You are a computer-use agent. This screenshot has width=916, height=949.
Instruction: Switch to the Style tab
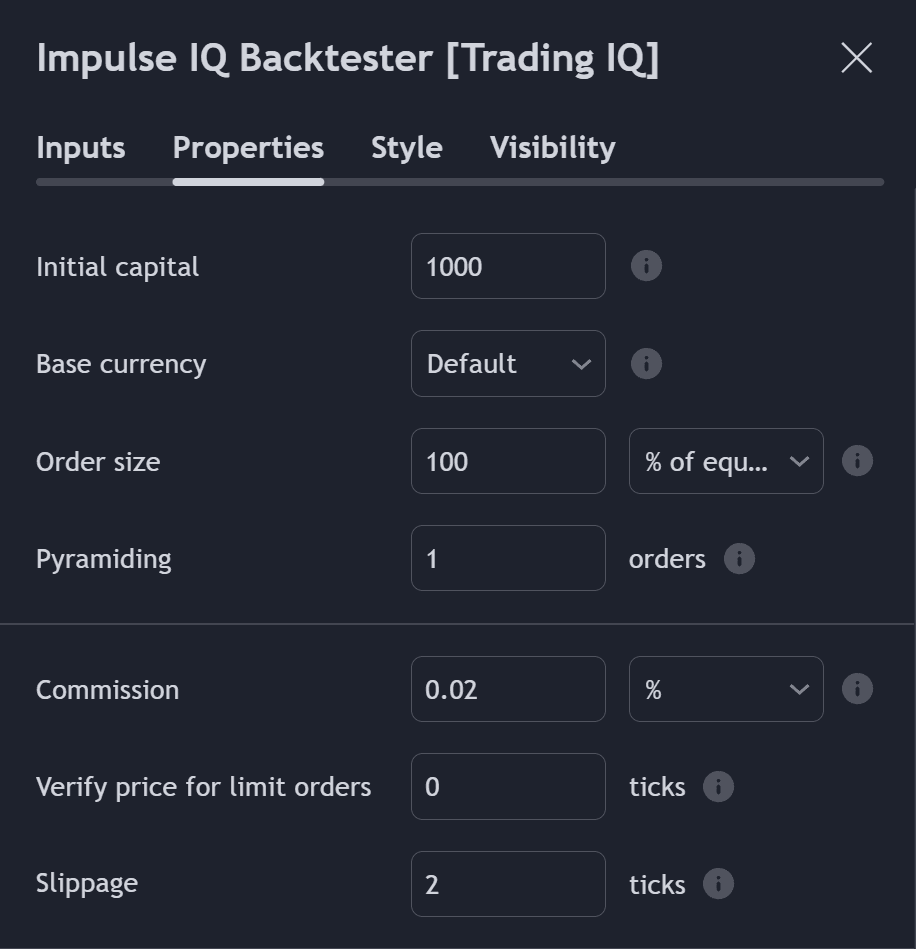pyautogui.click(x=406, y=147)
